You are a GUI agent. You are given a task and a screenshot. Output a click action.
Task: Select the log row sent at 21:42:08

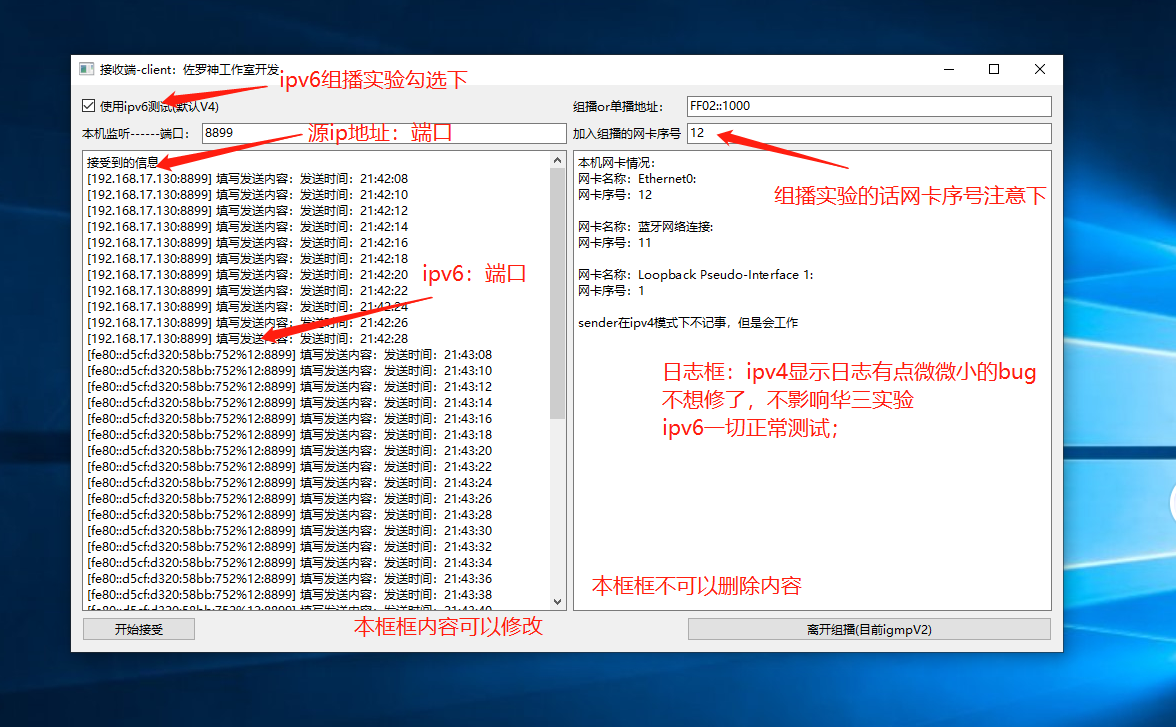click(248, 179)
